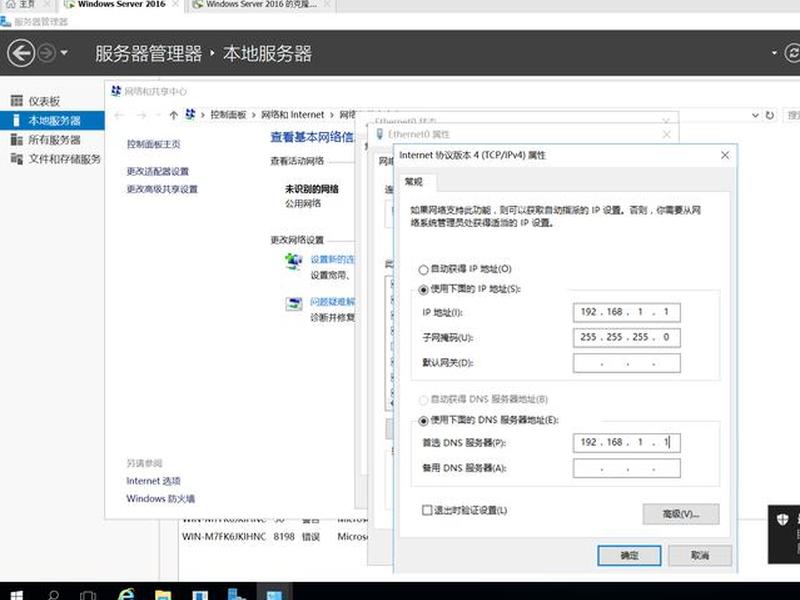Screen dimensions: 800x600
Task: Click the Server Manager forward arrow
Action: click(47, 53)
